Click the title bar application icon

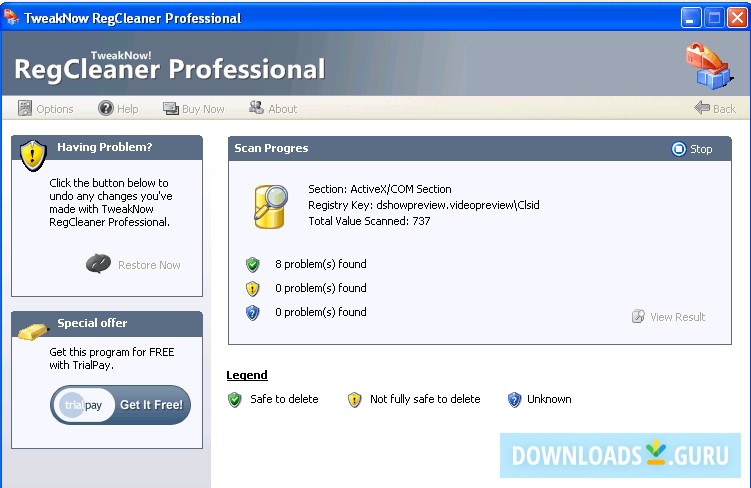pyautogui.click(x=11, y=17)
